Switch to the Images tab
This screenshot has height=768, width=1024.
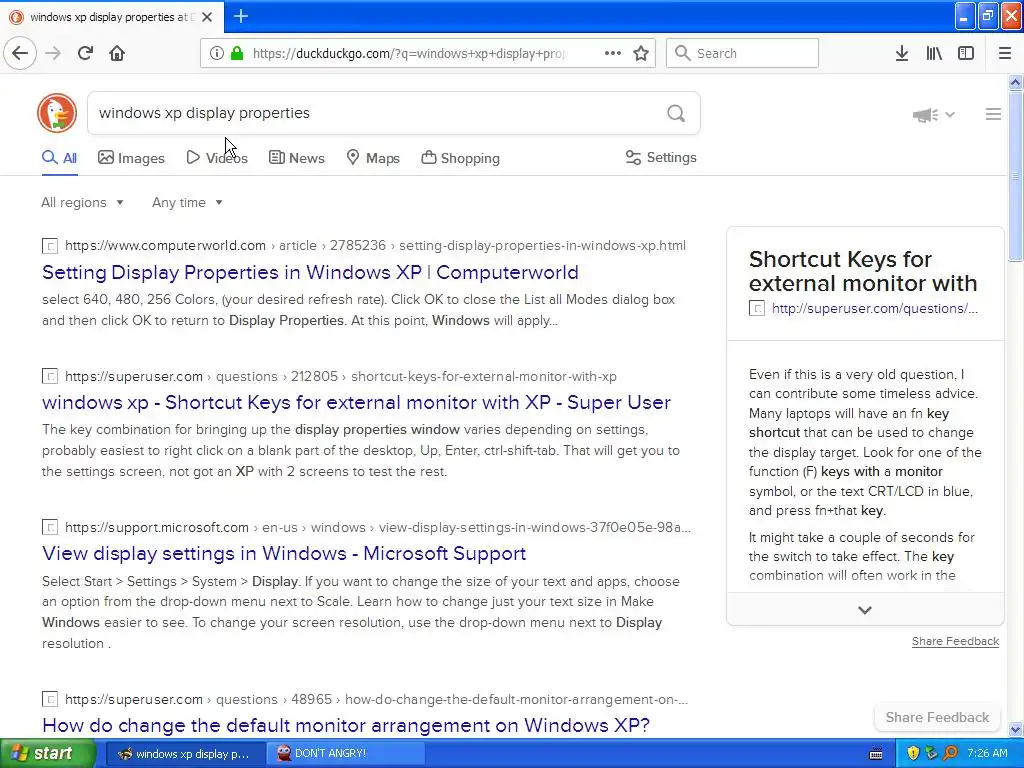point(131,157)
